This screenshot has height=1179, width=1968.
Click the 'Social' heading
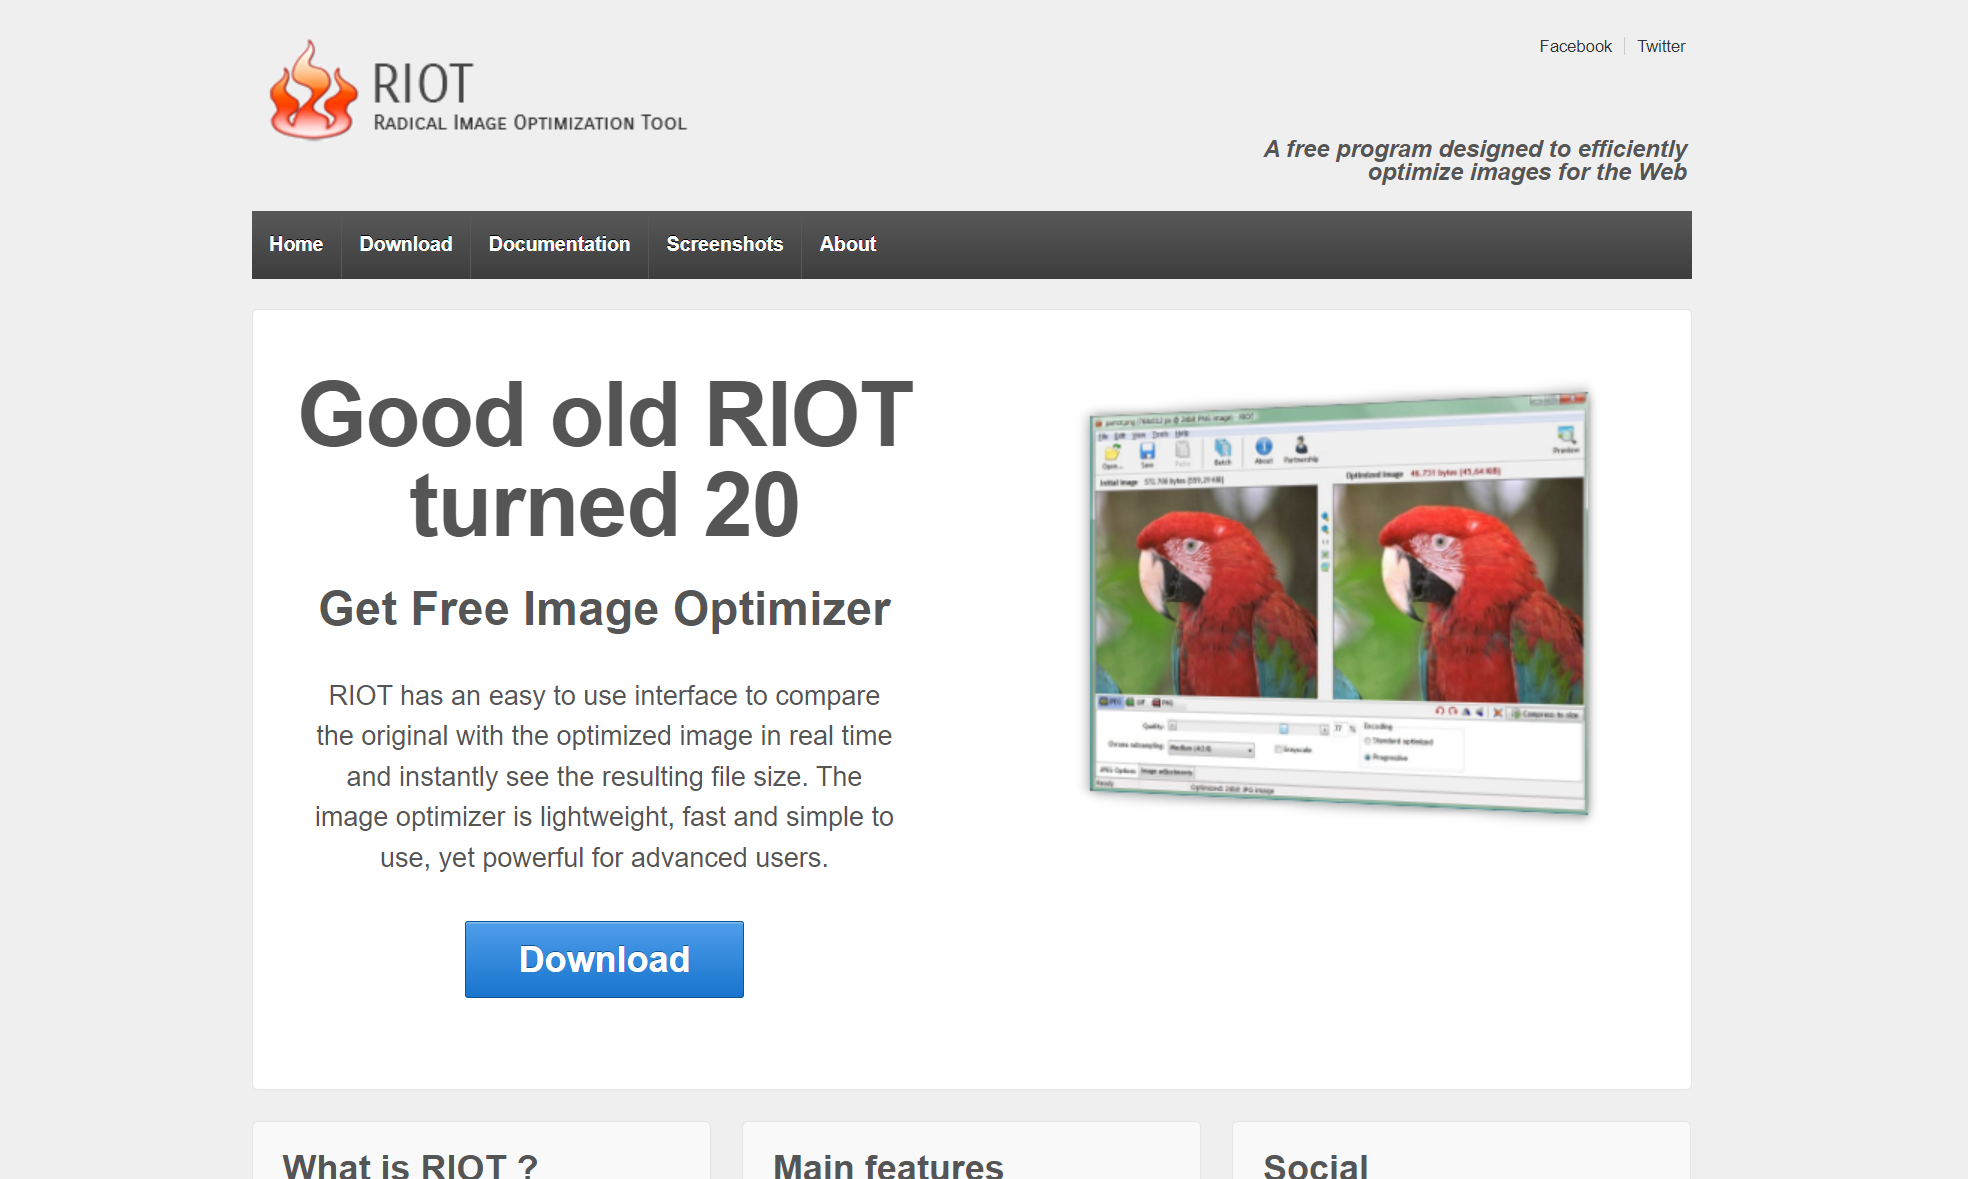(1315, 1166)
